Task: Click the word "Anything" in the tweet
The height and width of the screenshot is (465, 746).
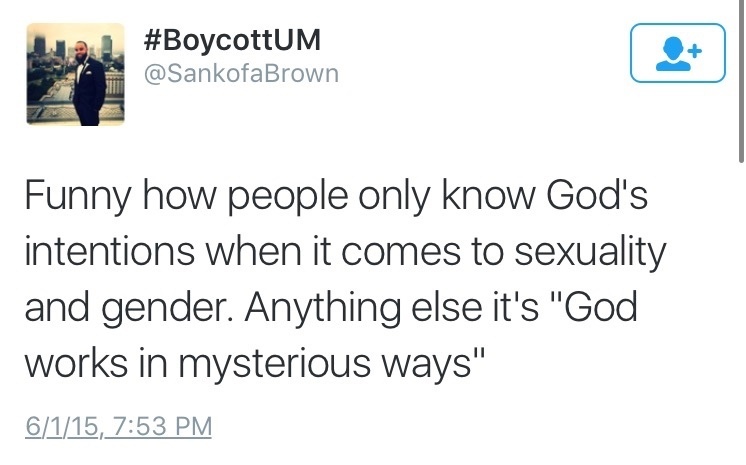Action: pos(323,309)
